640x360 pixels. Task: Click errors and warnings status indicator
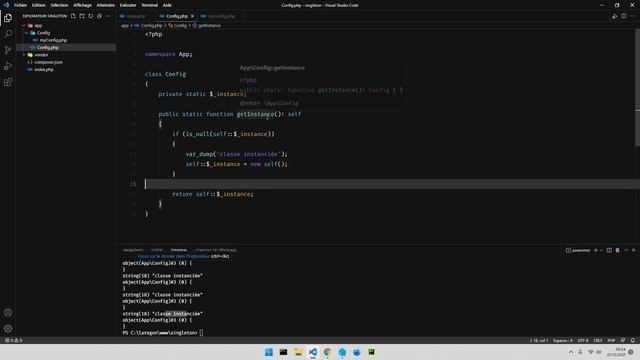coord(13,340)
